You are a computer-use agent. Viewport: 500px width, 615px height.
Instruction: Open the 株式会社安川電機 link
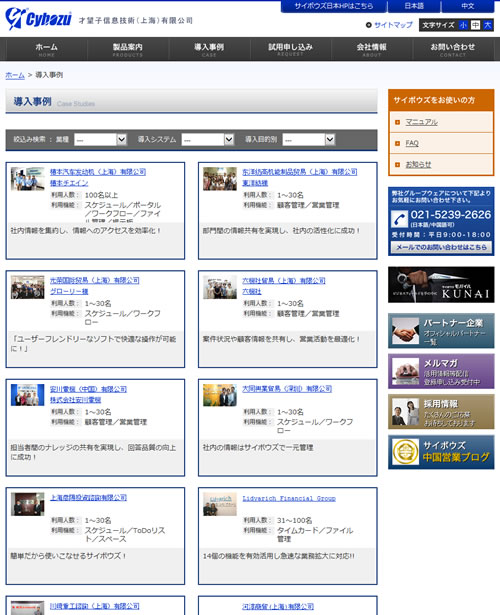75,400
